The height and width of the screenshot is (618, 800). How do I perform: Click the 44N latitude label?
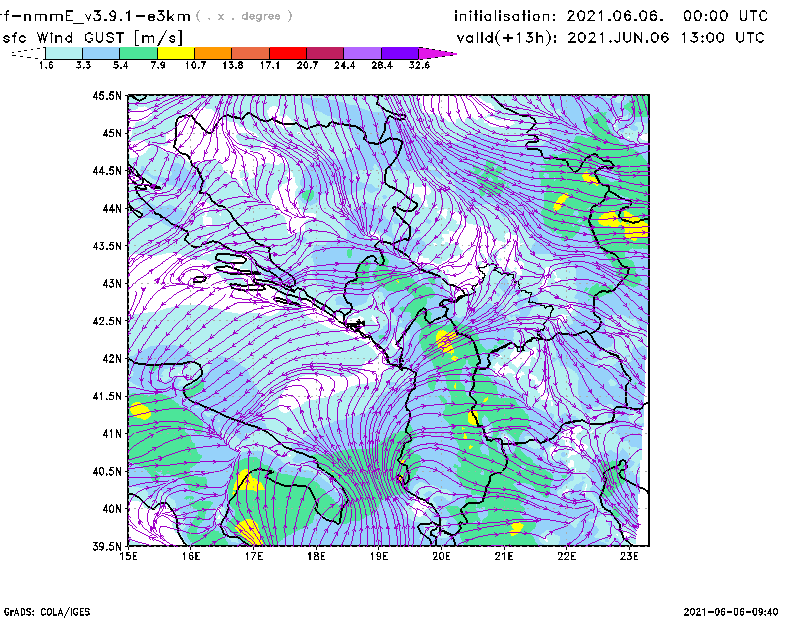click(x=112, y=208)
